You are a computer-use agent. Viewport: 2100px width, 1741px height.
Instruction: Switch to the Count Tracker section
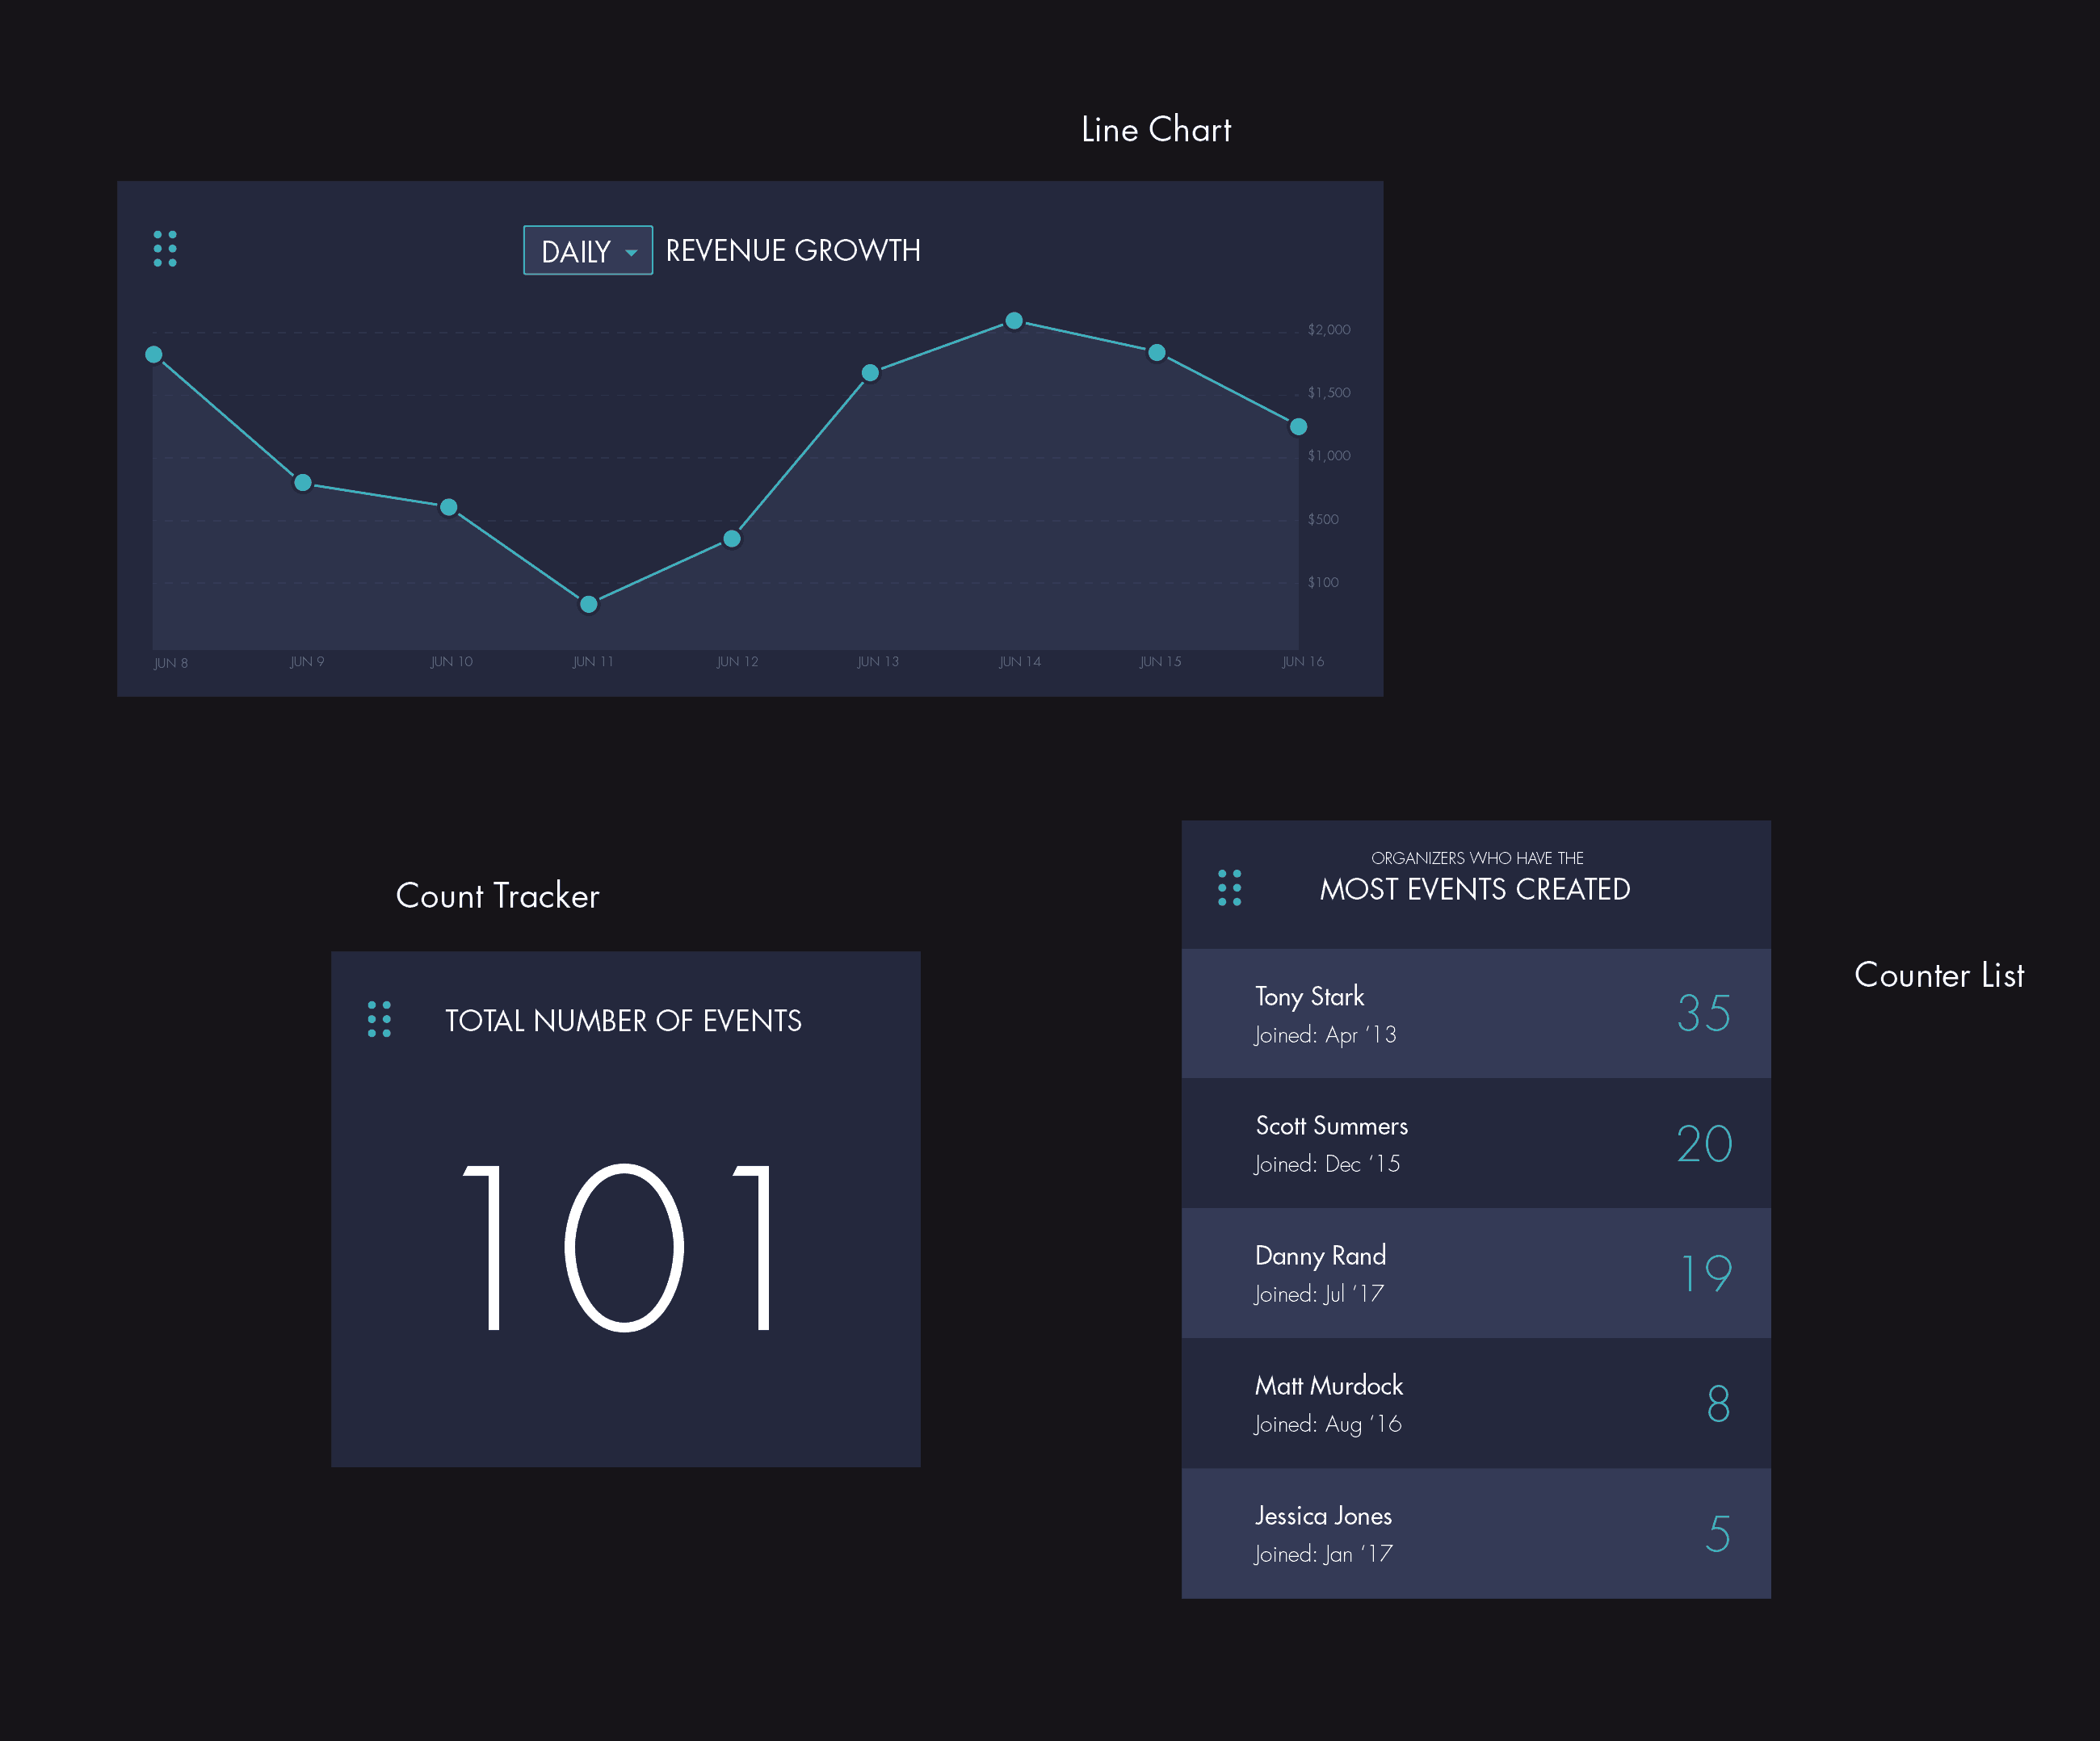pos(497,895)
